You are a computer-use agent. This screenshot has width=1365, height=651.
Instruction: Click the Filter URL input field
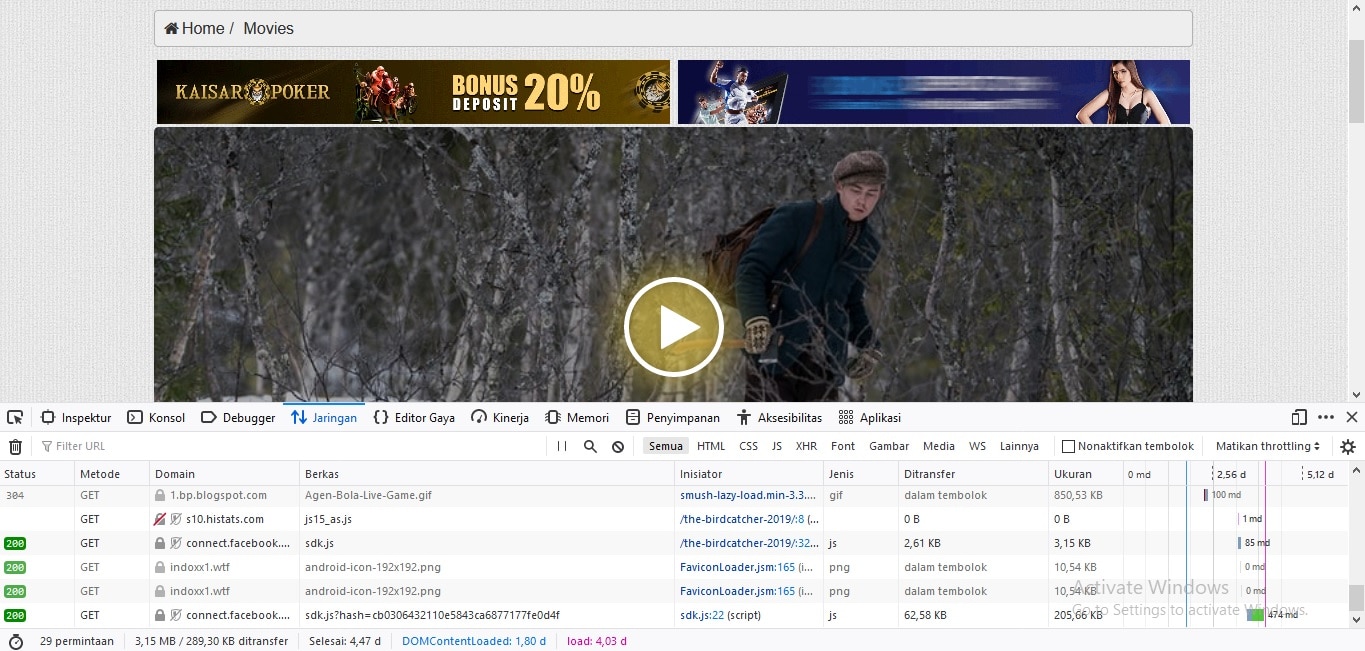coord(290,447)
